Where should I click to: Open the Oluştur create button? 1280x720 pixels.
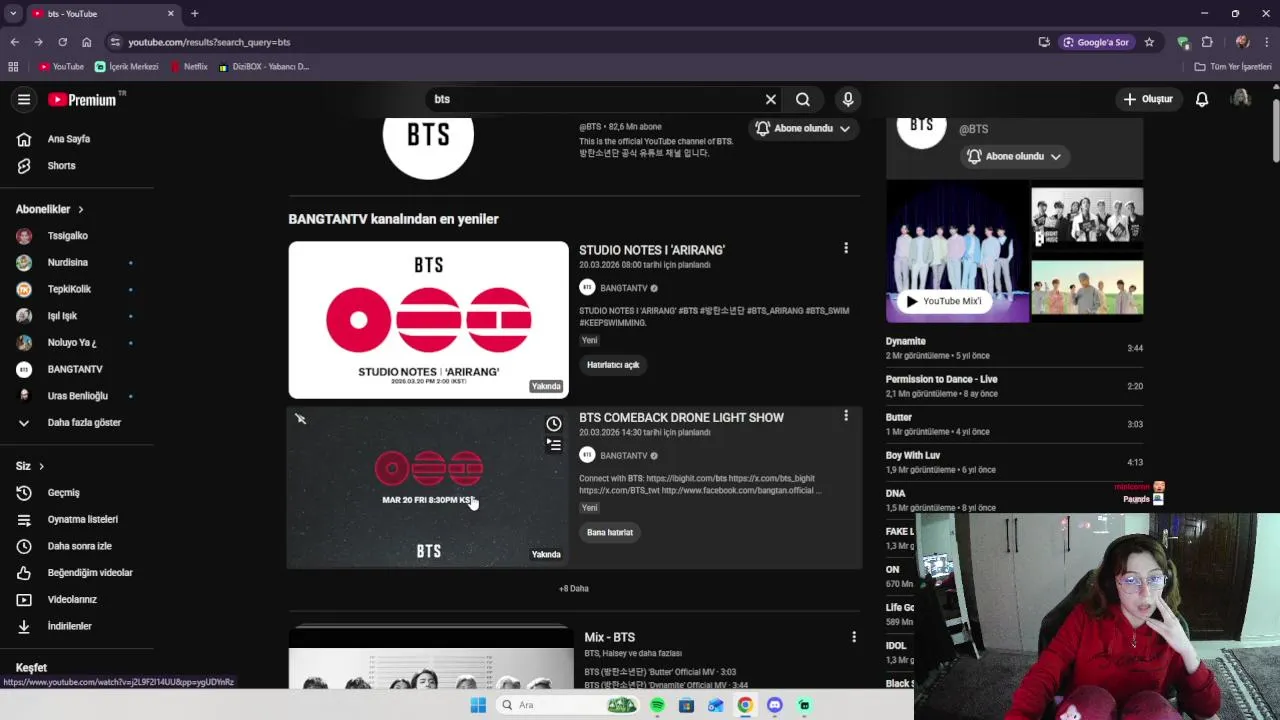(x=1148, y=99)
